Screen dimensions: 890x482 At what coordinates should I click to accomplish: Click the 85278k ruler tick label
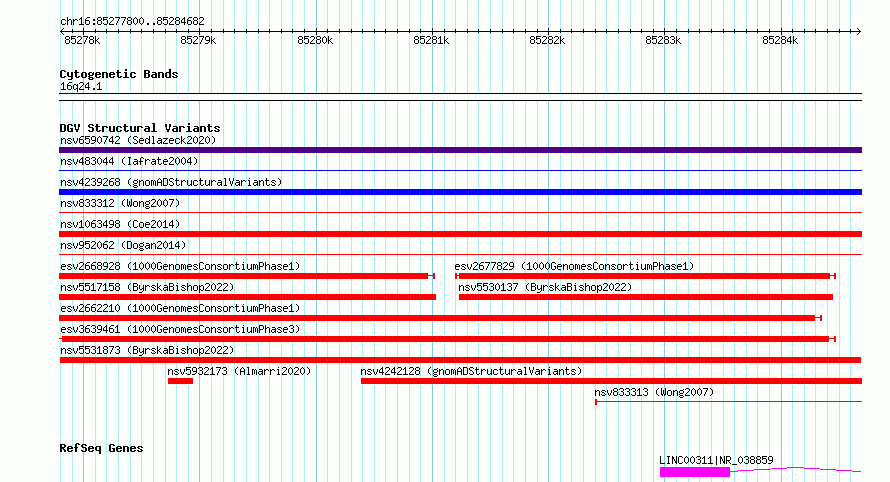pos(82,40)
